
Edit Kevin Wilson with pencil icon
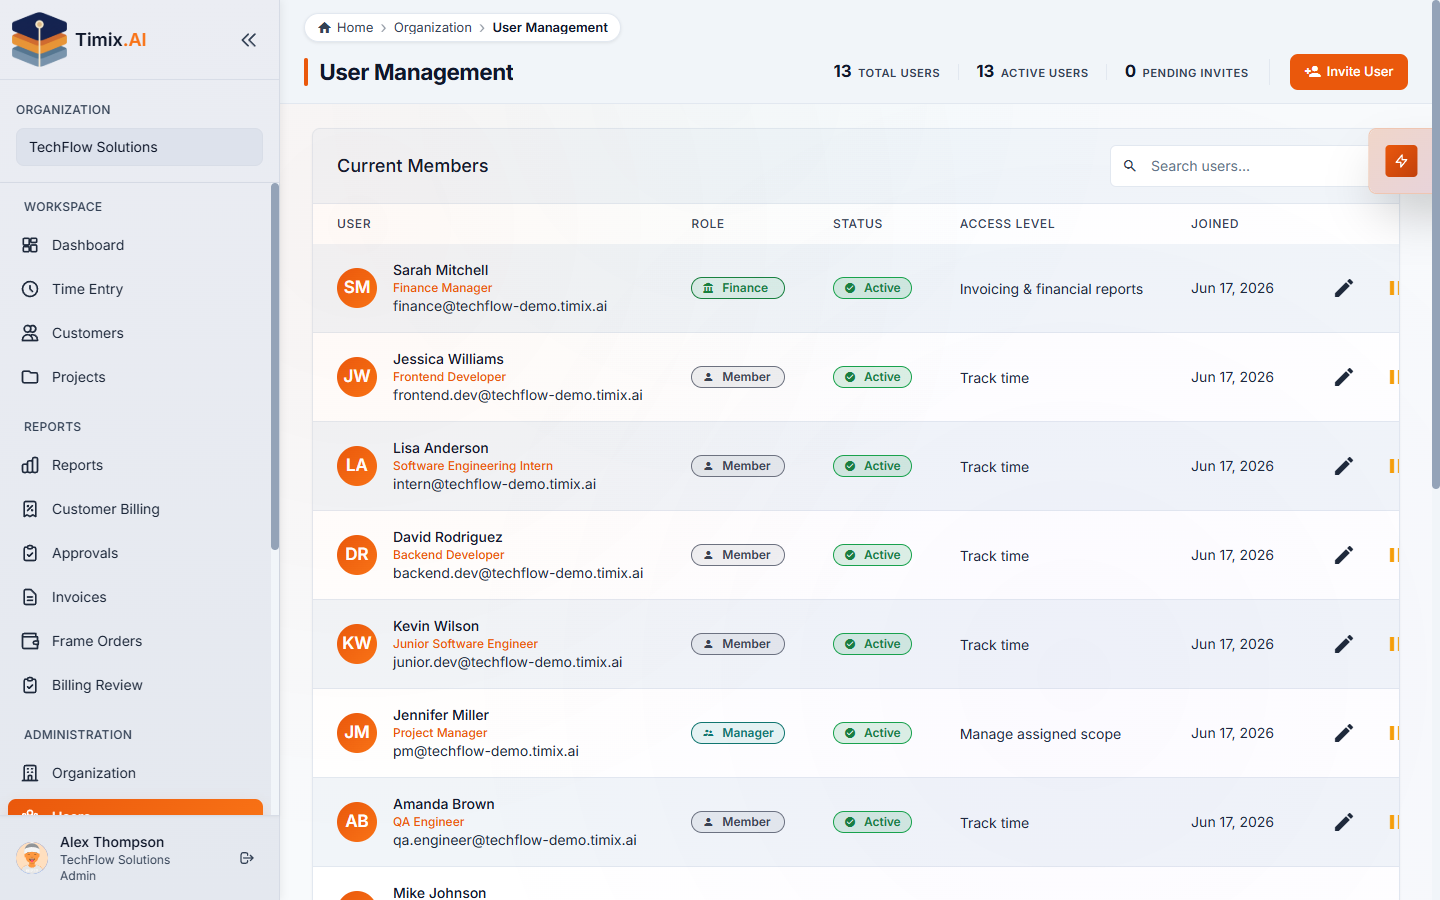click(x=1344, y=644)
